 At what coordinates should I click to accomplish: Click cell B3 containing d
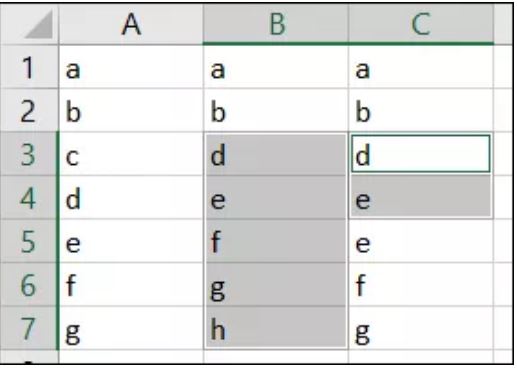click(276, 154)
